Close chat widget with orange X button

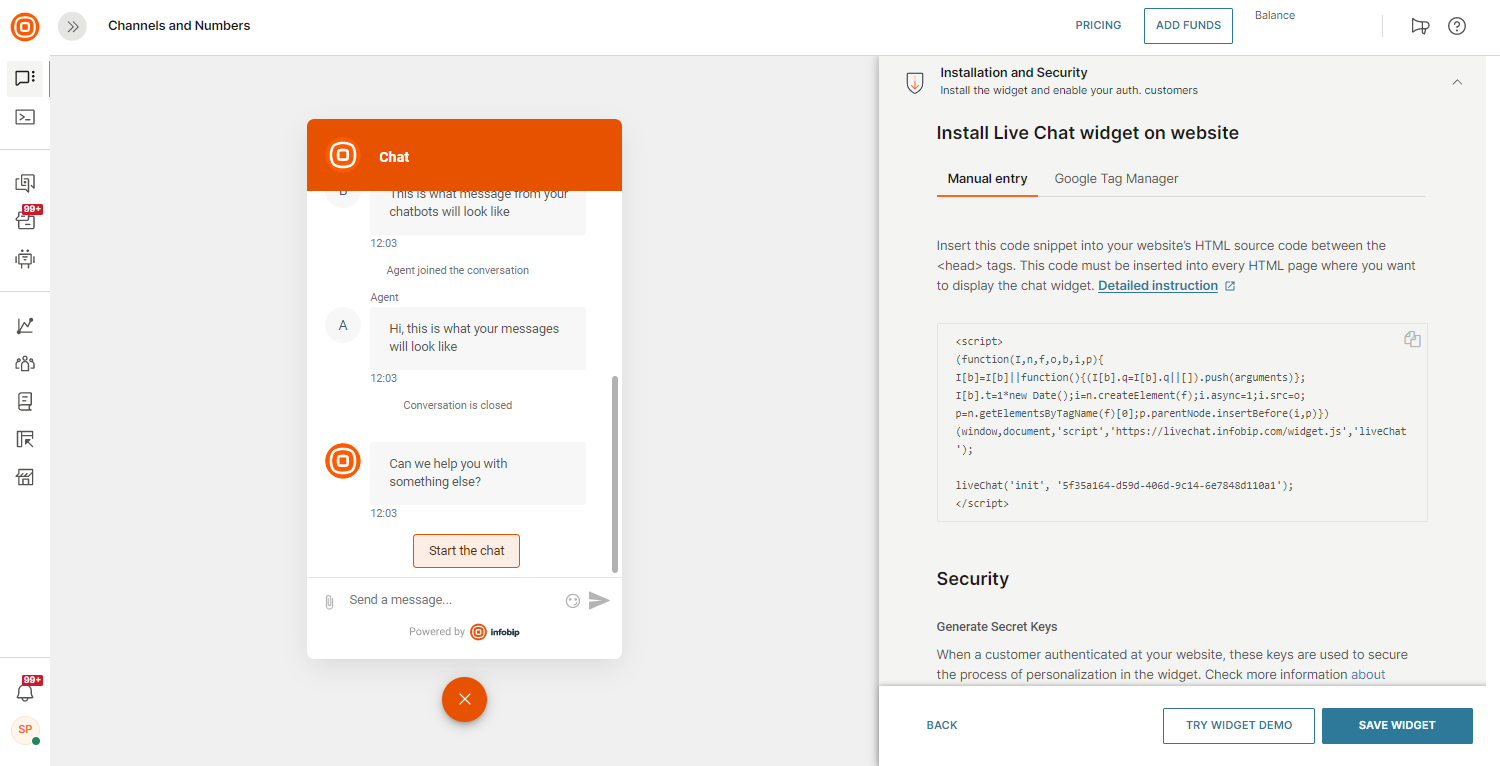[464, 699]
